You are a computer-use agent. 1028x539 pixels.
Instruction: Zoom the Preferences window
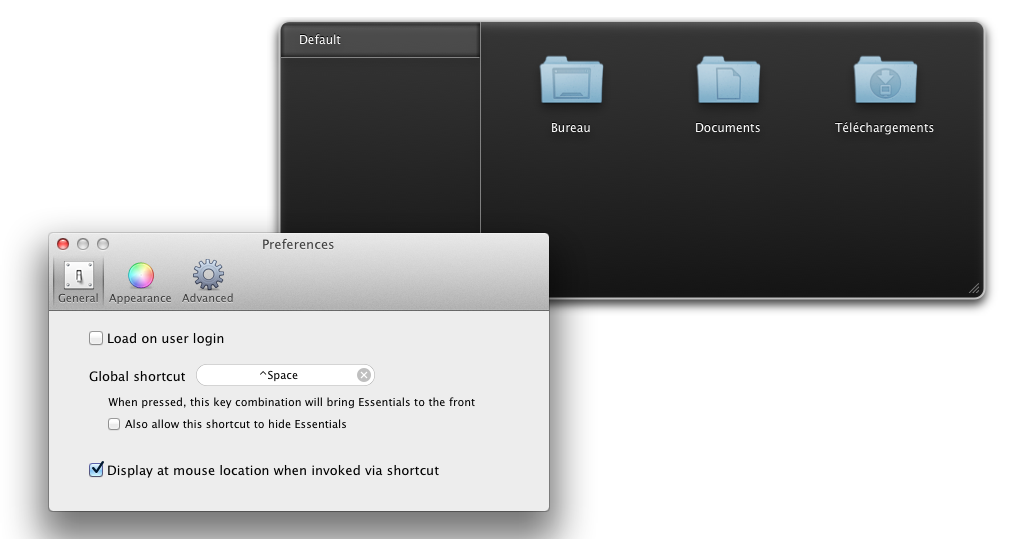tap(103, 244)
